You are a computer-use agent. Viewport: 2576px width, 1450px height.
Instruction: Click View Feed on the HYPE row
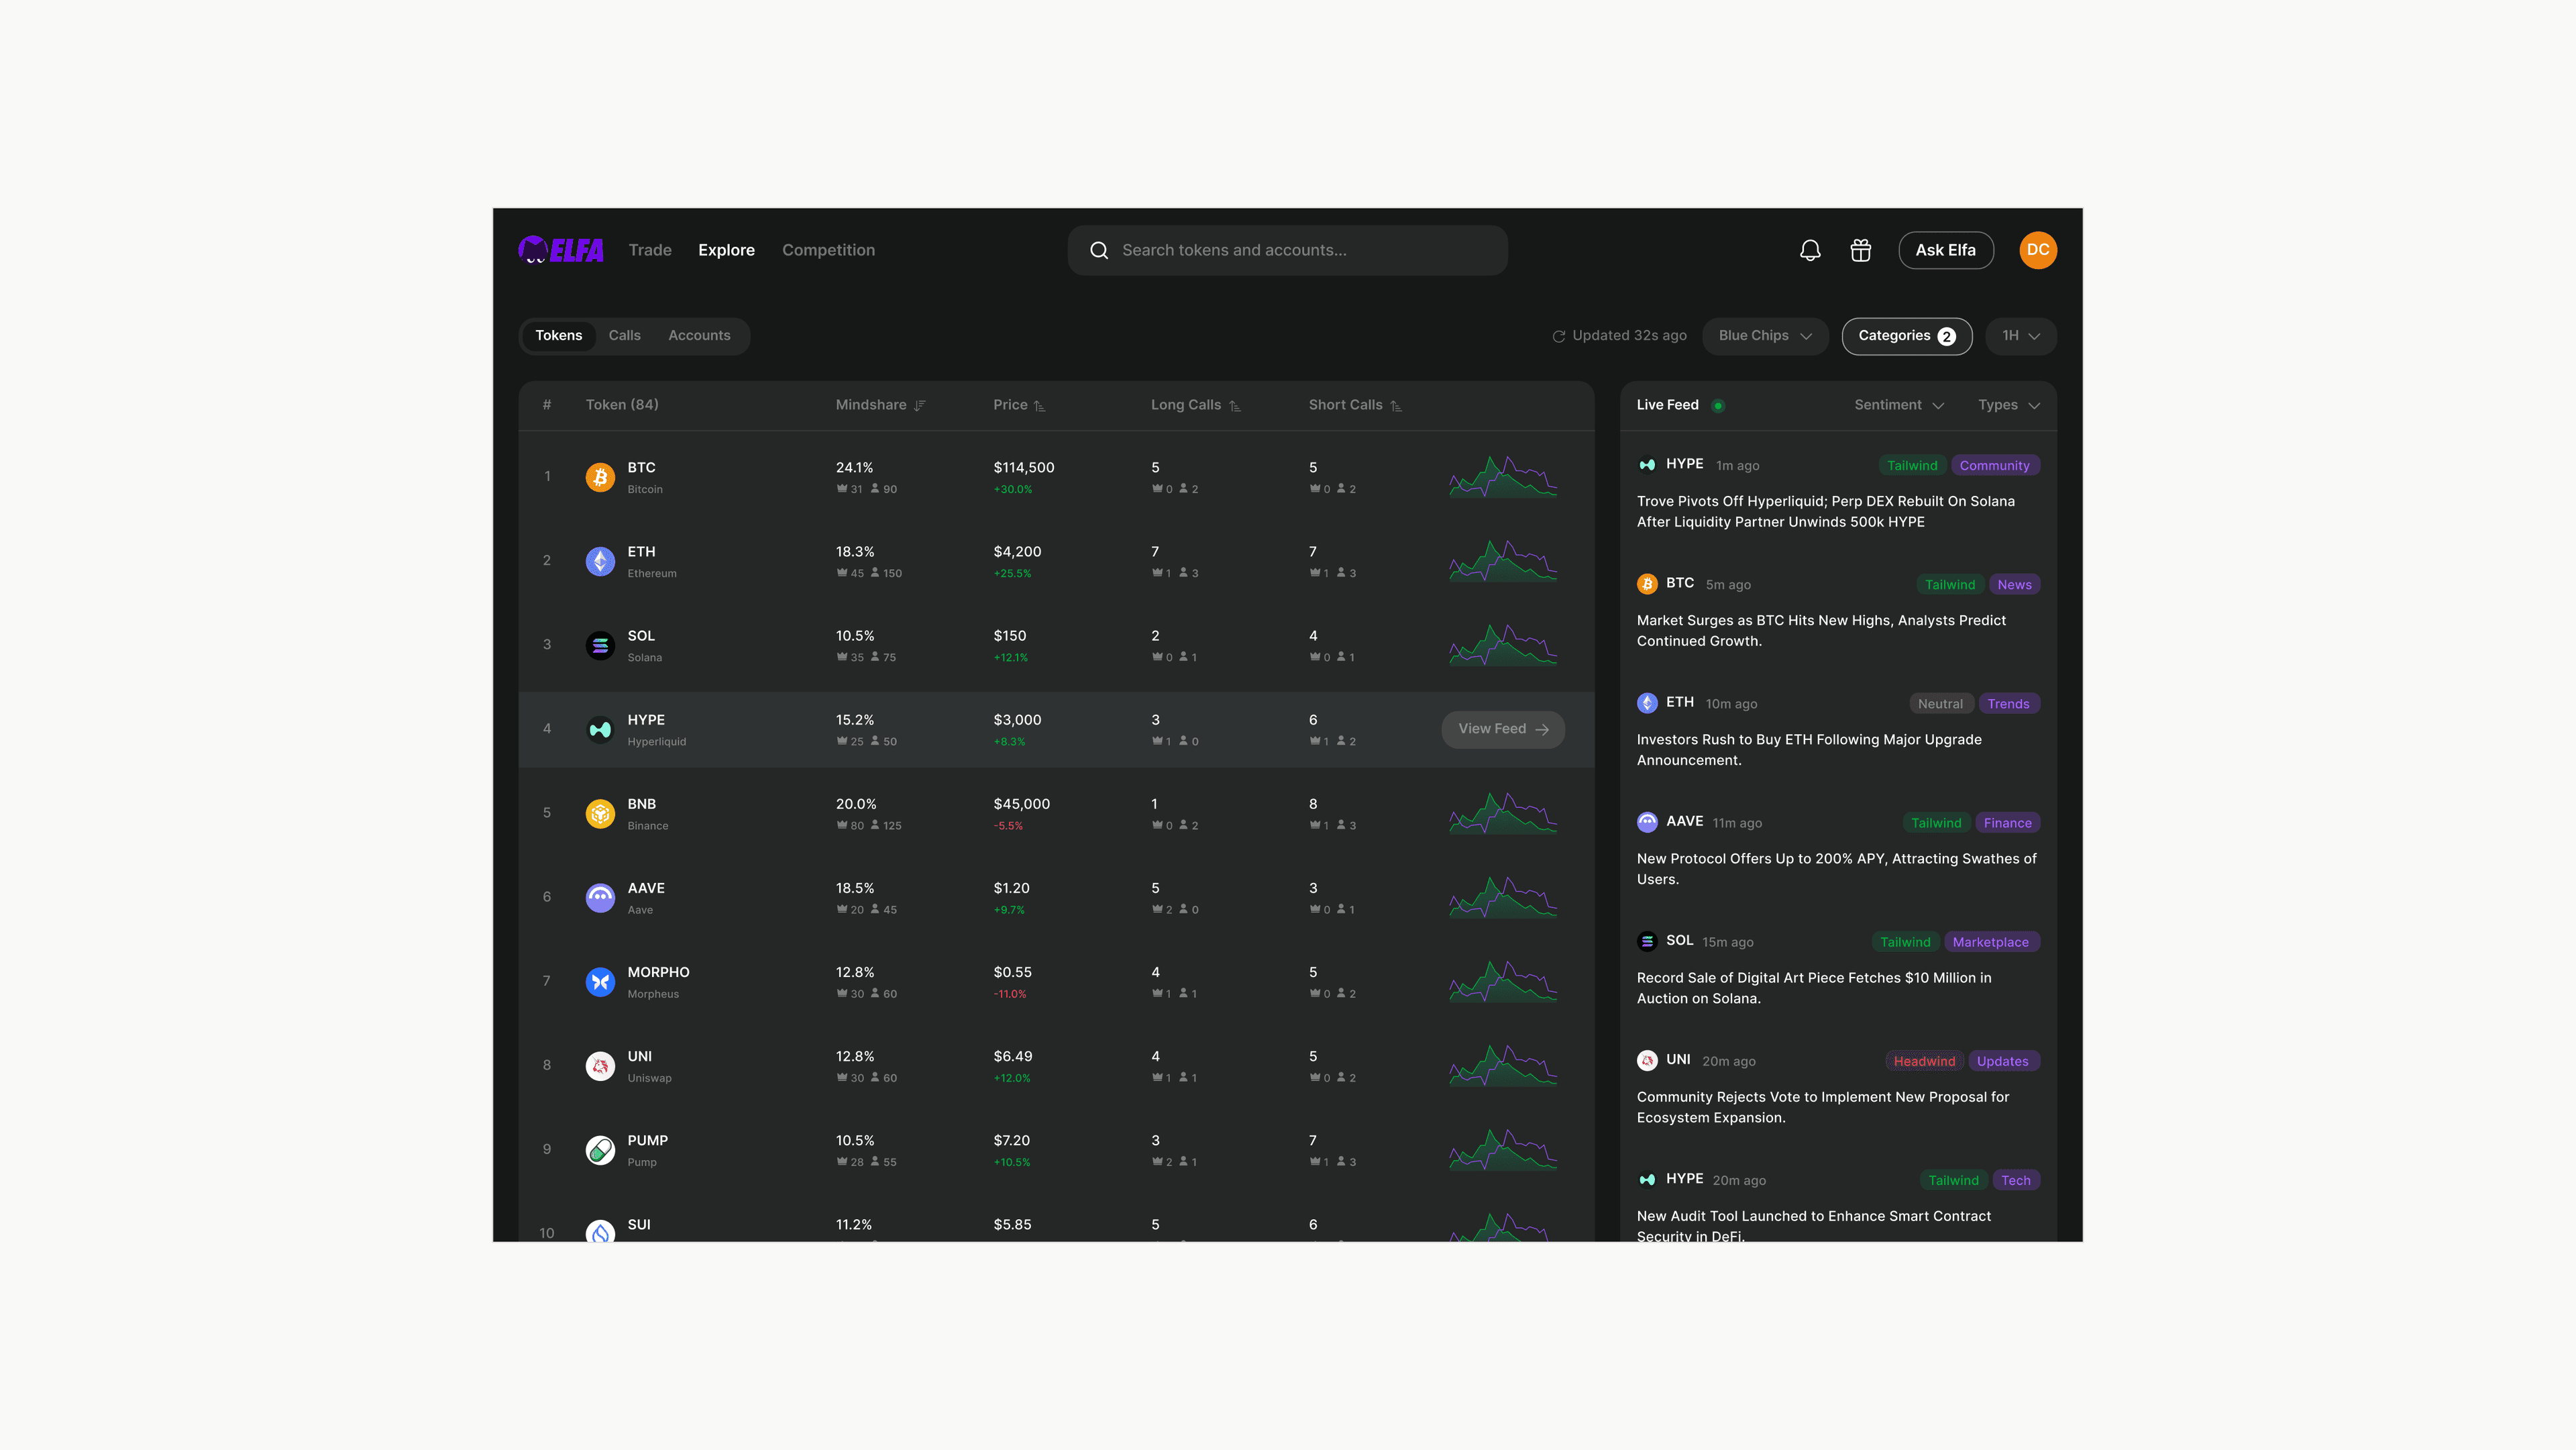pyautogui.click(x=1503, y=729)
